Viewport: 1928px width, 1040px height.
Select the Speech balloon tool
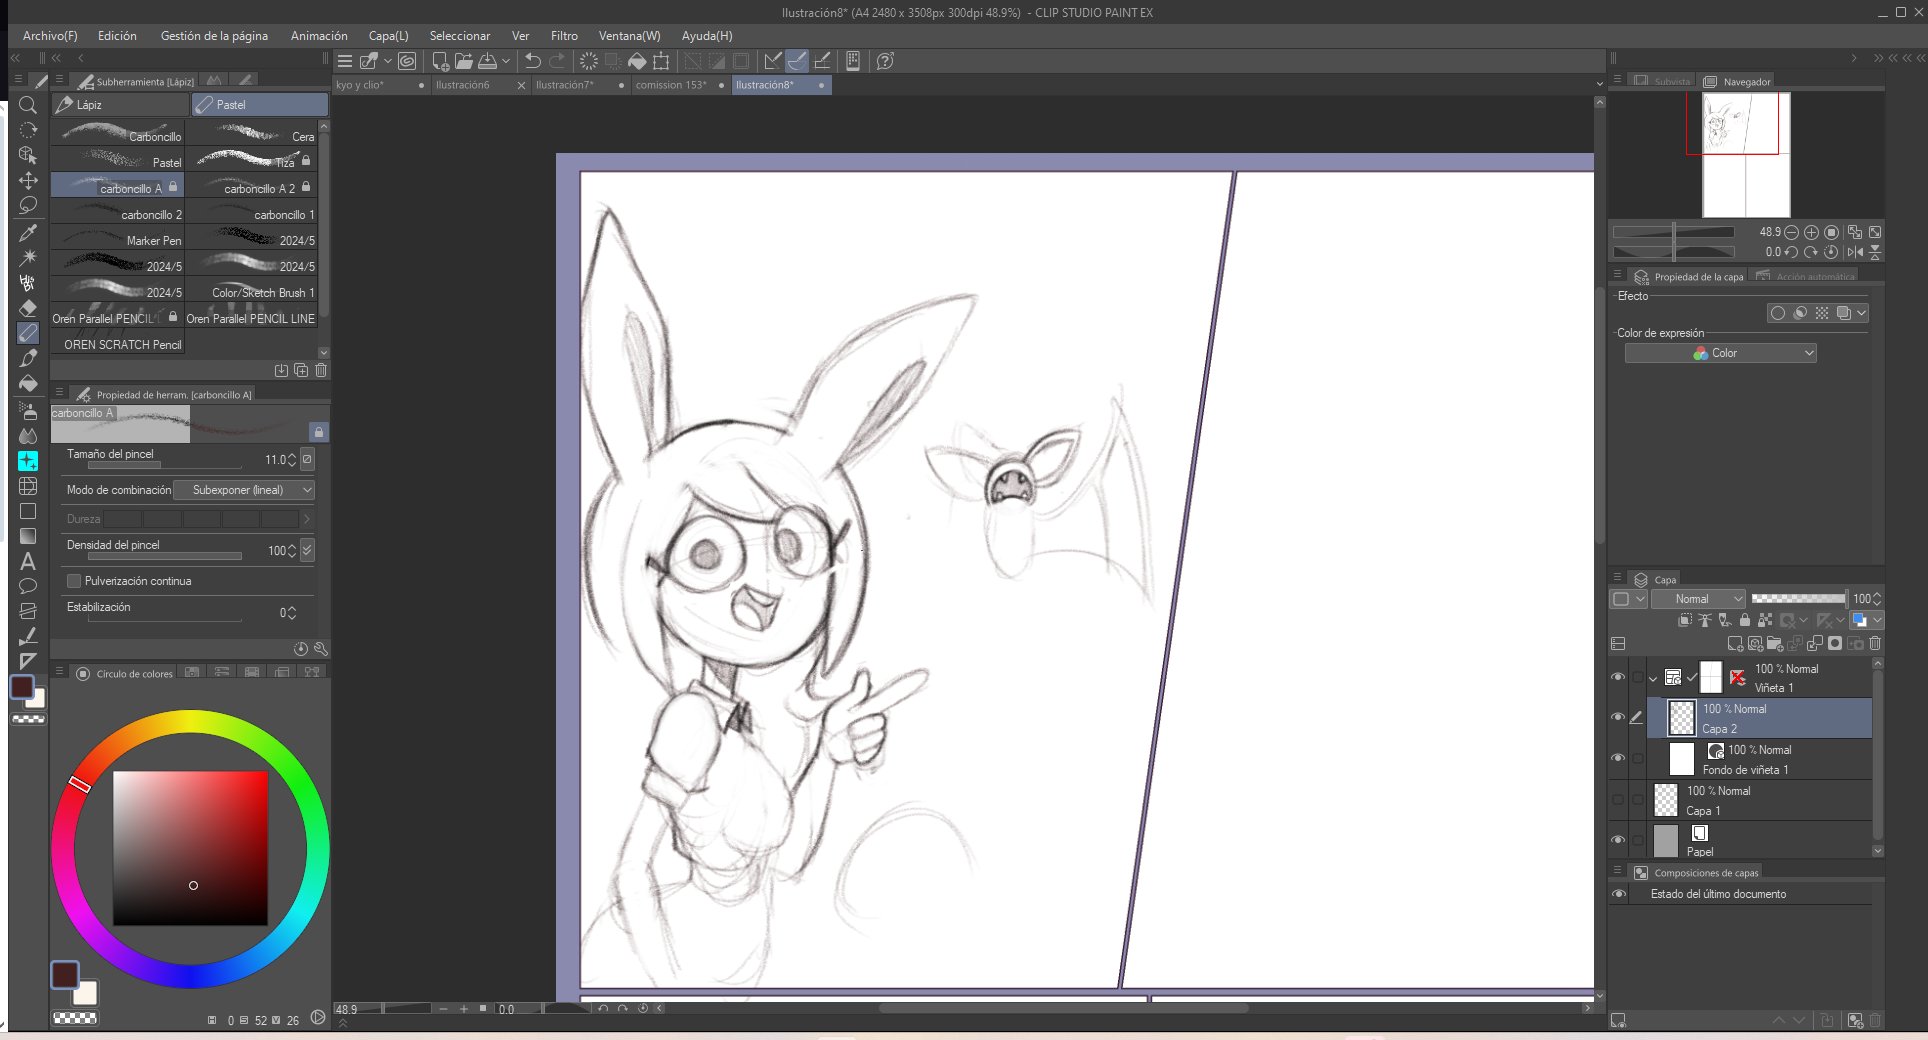28,587
